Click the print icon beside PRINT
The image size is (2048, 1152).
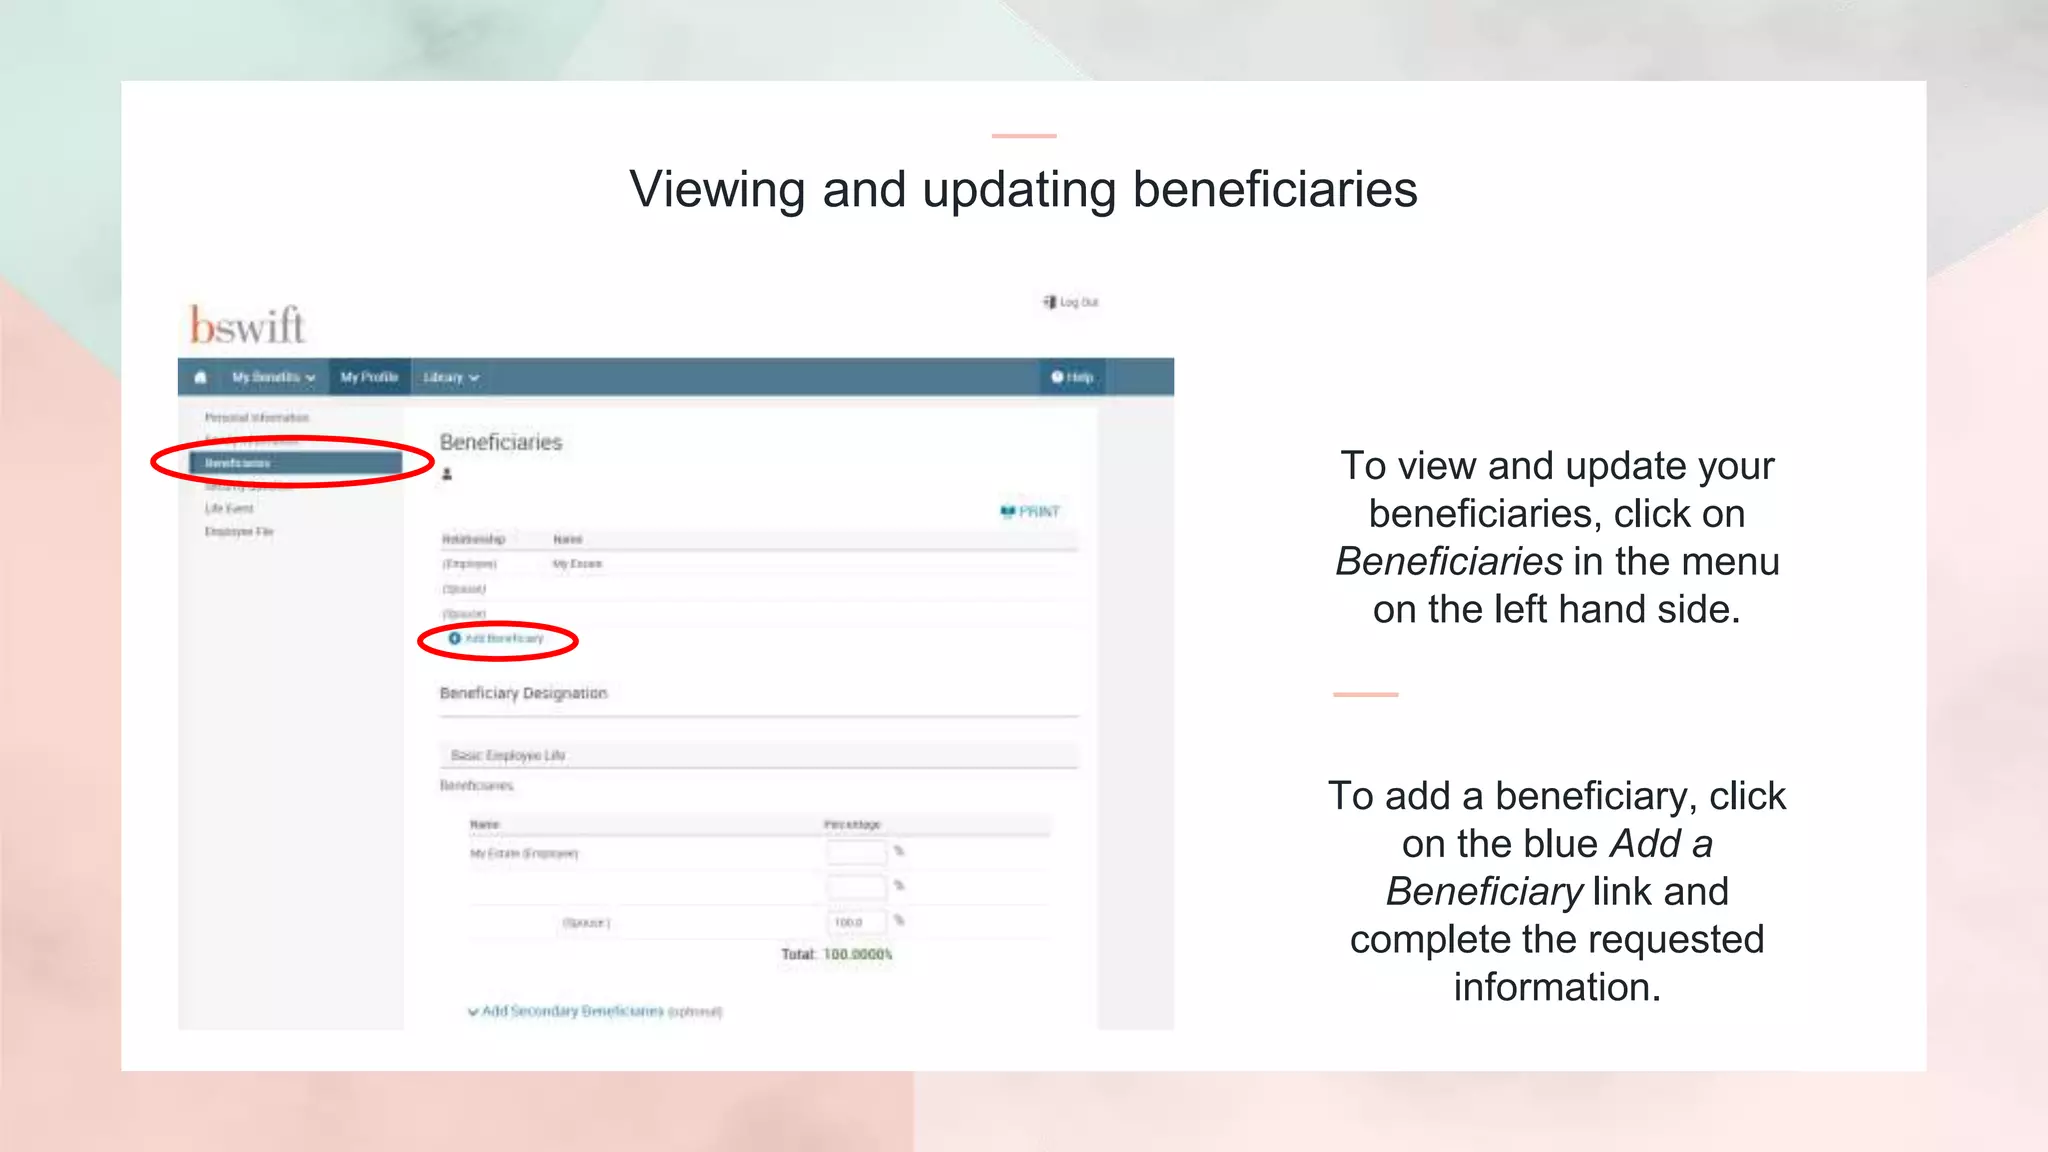(1007, 511)
